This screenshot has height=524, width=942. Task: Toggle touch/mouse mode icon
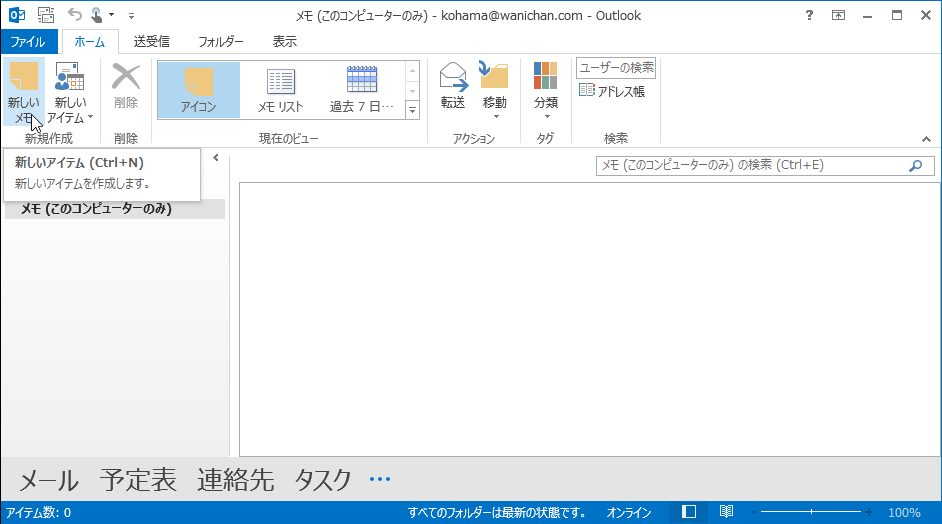coord(96,15)
